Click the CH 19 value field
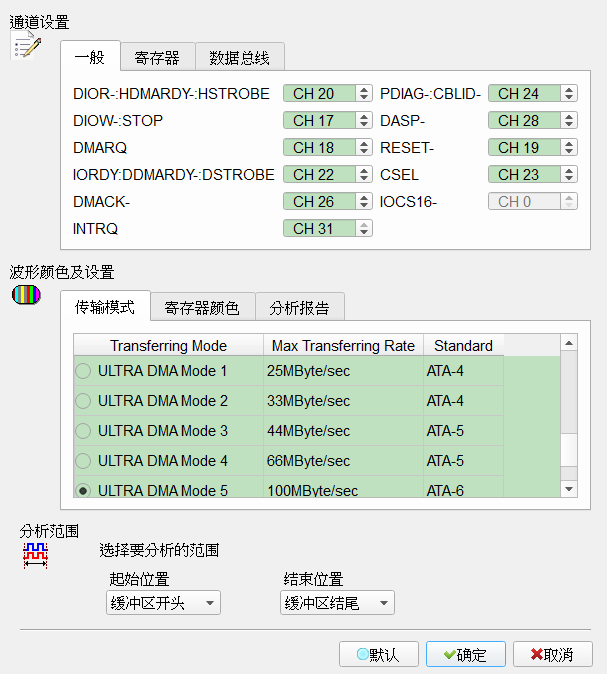The image size is (607, 674). click(x=524, y=147)
